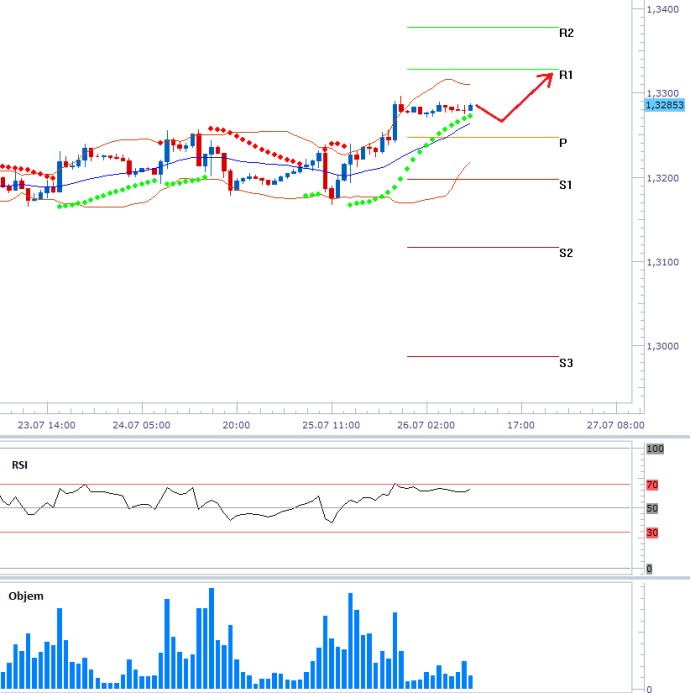Click the S3 support level label
This screenshot has height=693, width=691.
coord(565,363)
